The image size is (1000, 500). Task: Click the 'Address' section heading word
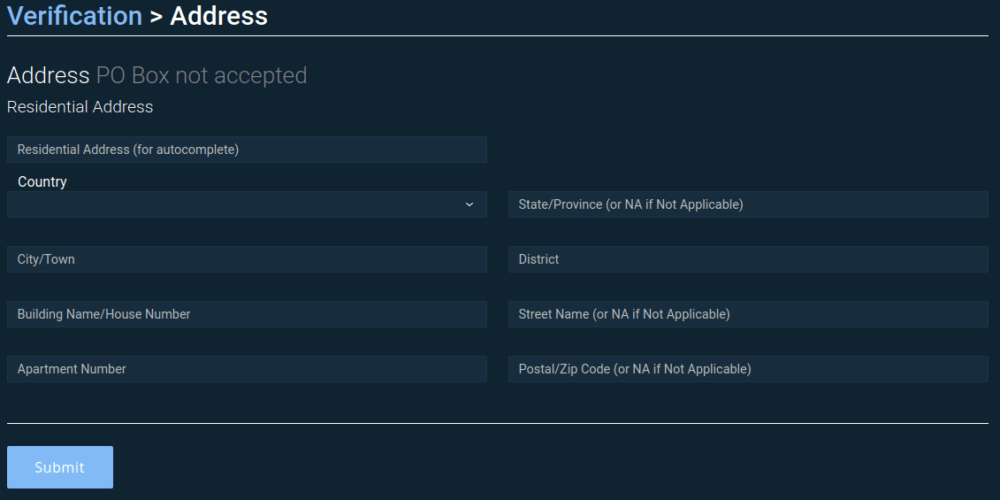coord(48,76)
